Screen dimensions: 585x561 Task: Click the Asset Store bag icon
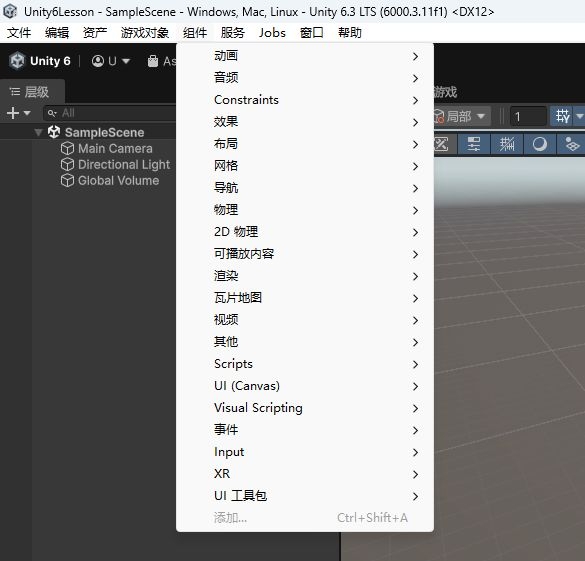pyautogui.click(x=153, y=61)
